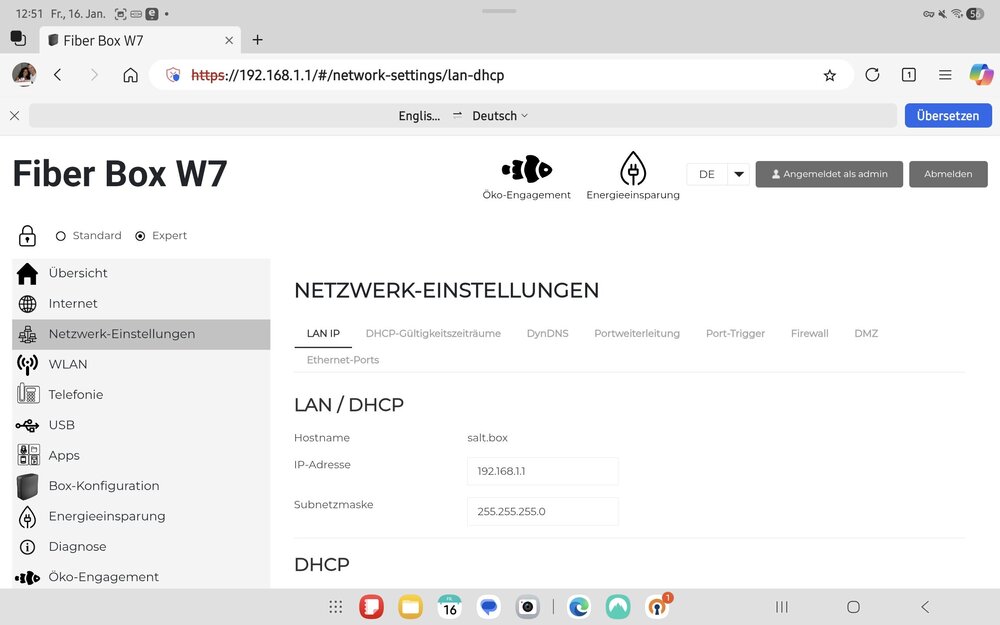Screen dimensions: 1000x625
Task: Click the Diagnose info icon
Action: click(27, 547)
